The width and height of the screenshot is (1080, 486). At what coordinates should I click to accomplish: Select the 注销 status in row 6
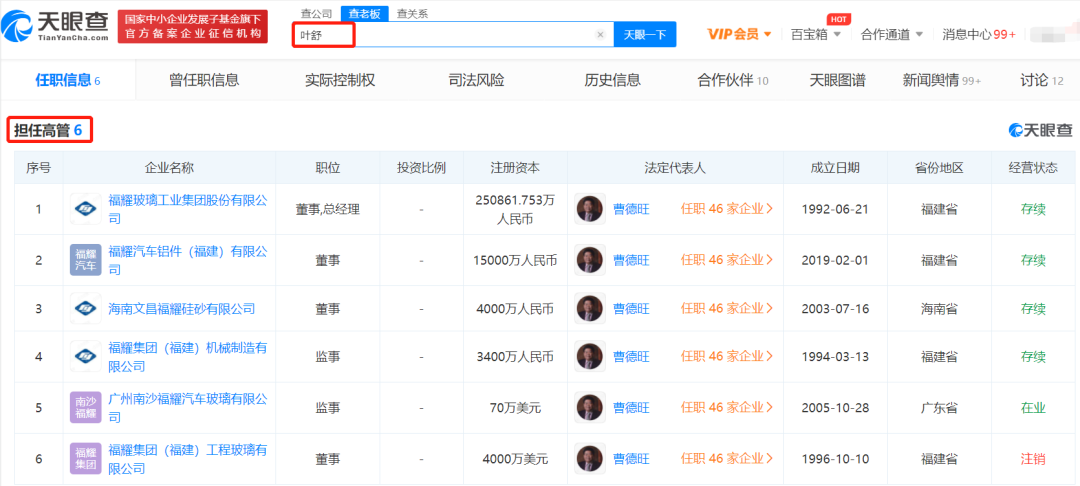coord(1032,459)
